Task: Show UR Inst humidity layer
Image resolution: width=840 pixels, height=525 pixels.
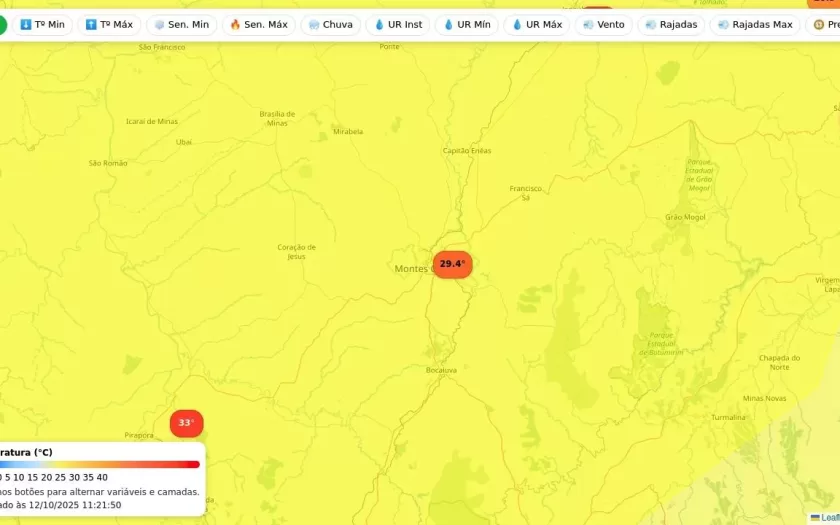Action: 398,25
